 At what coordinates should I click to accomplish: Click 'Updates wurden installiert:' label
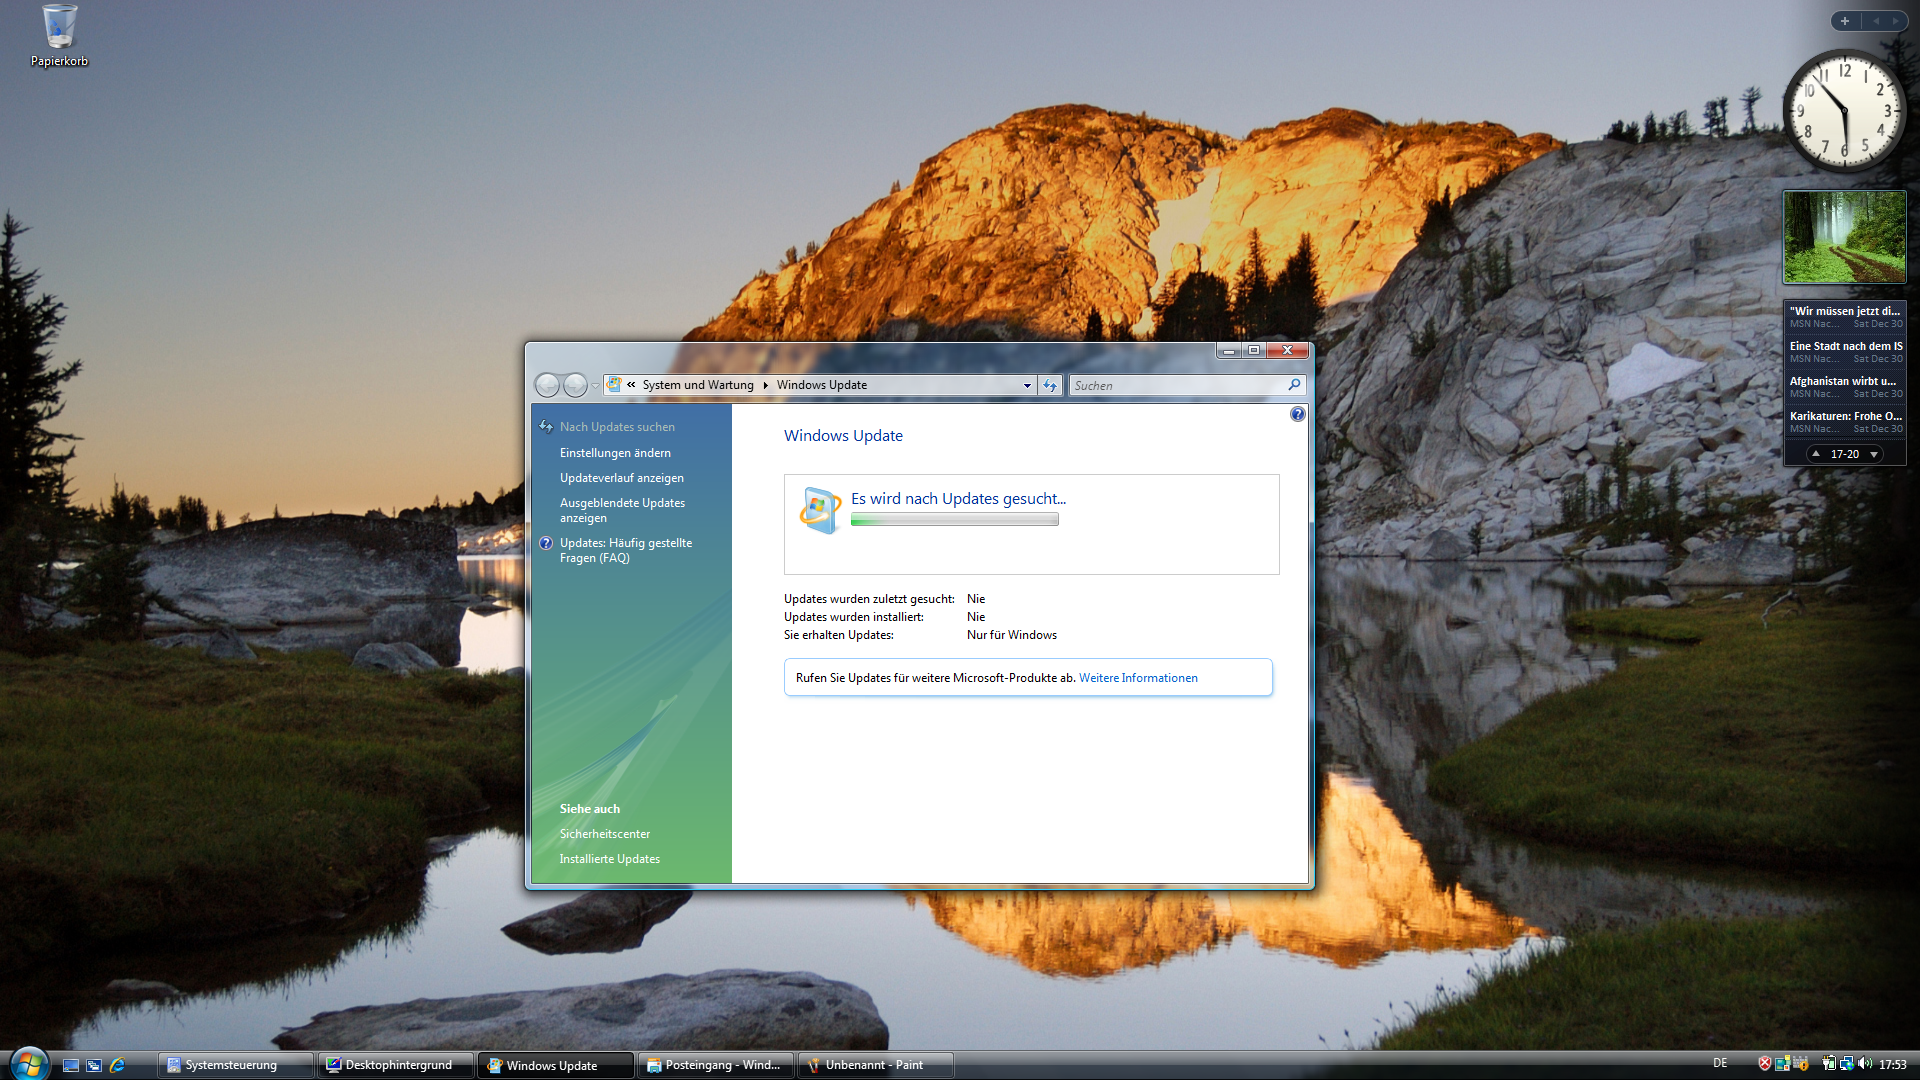854,617
